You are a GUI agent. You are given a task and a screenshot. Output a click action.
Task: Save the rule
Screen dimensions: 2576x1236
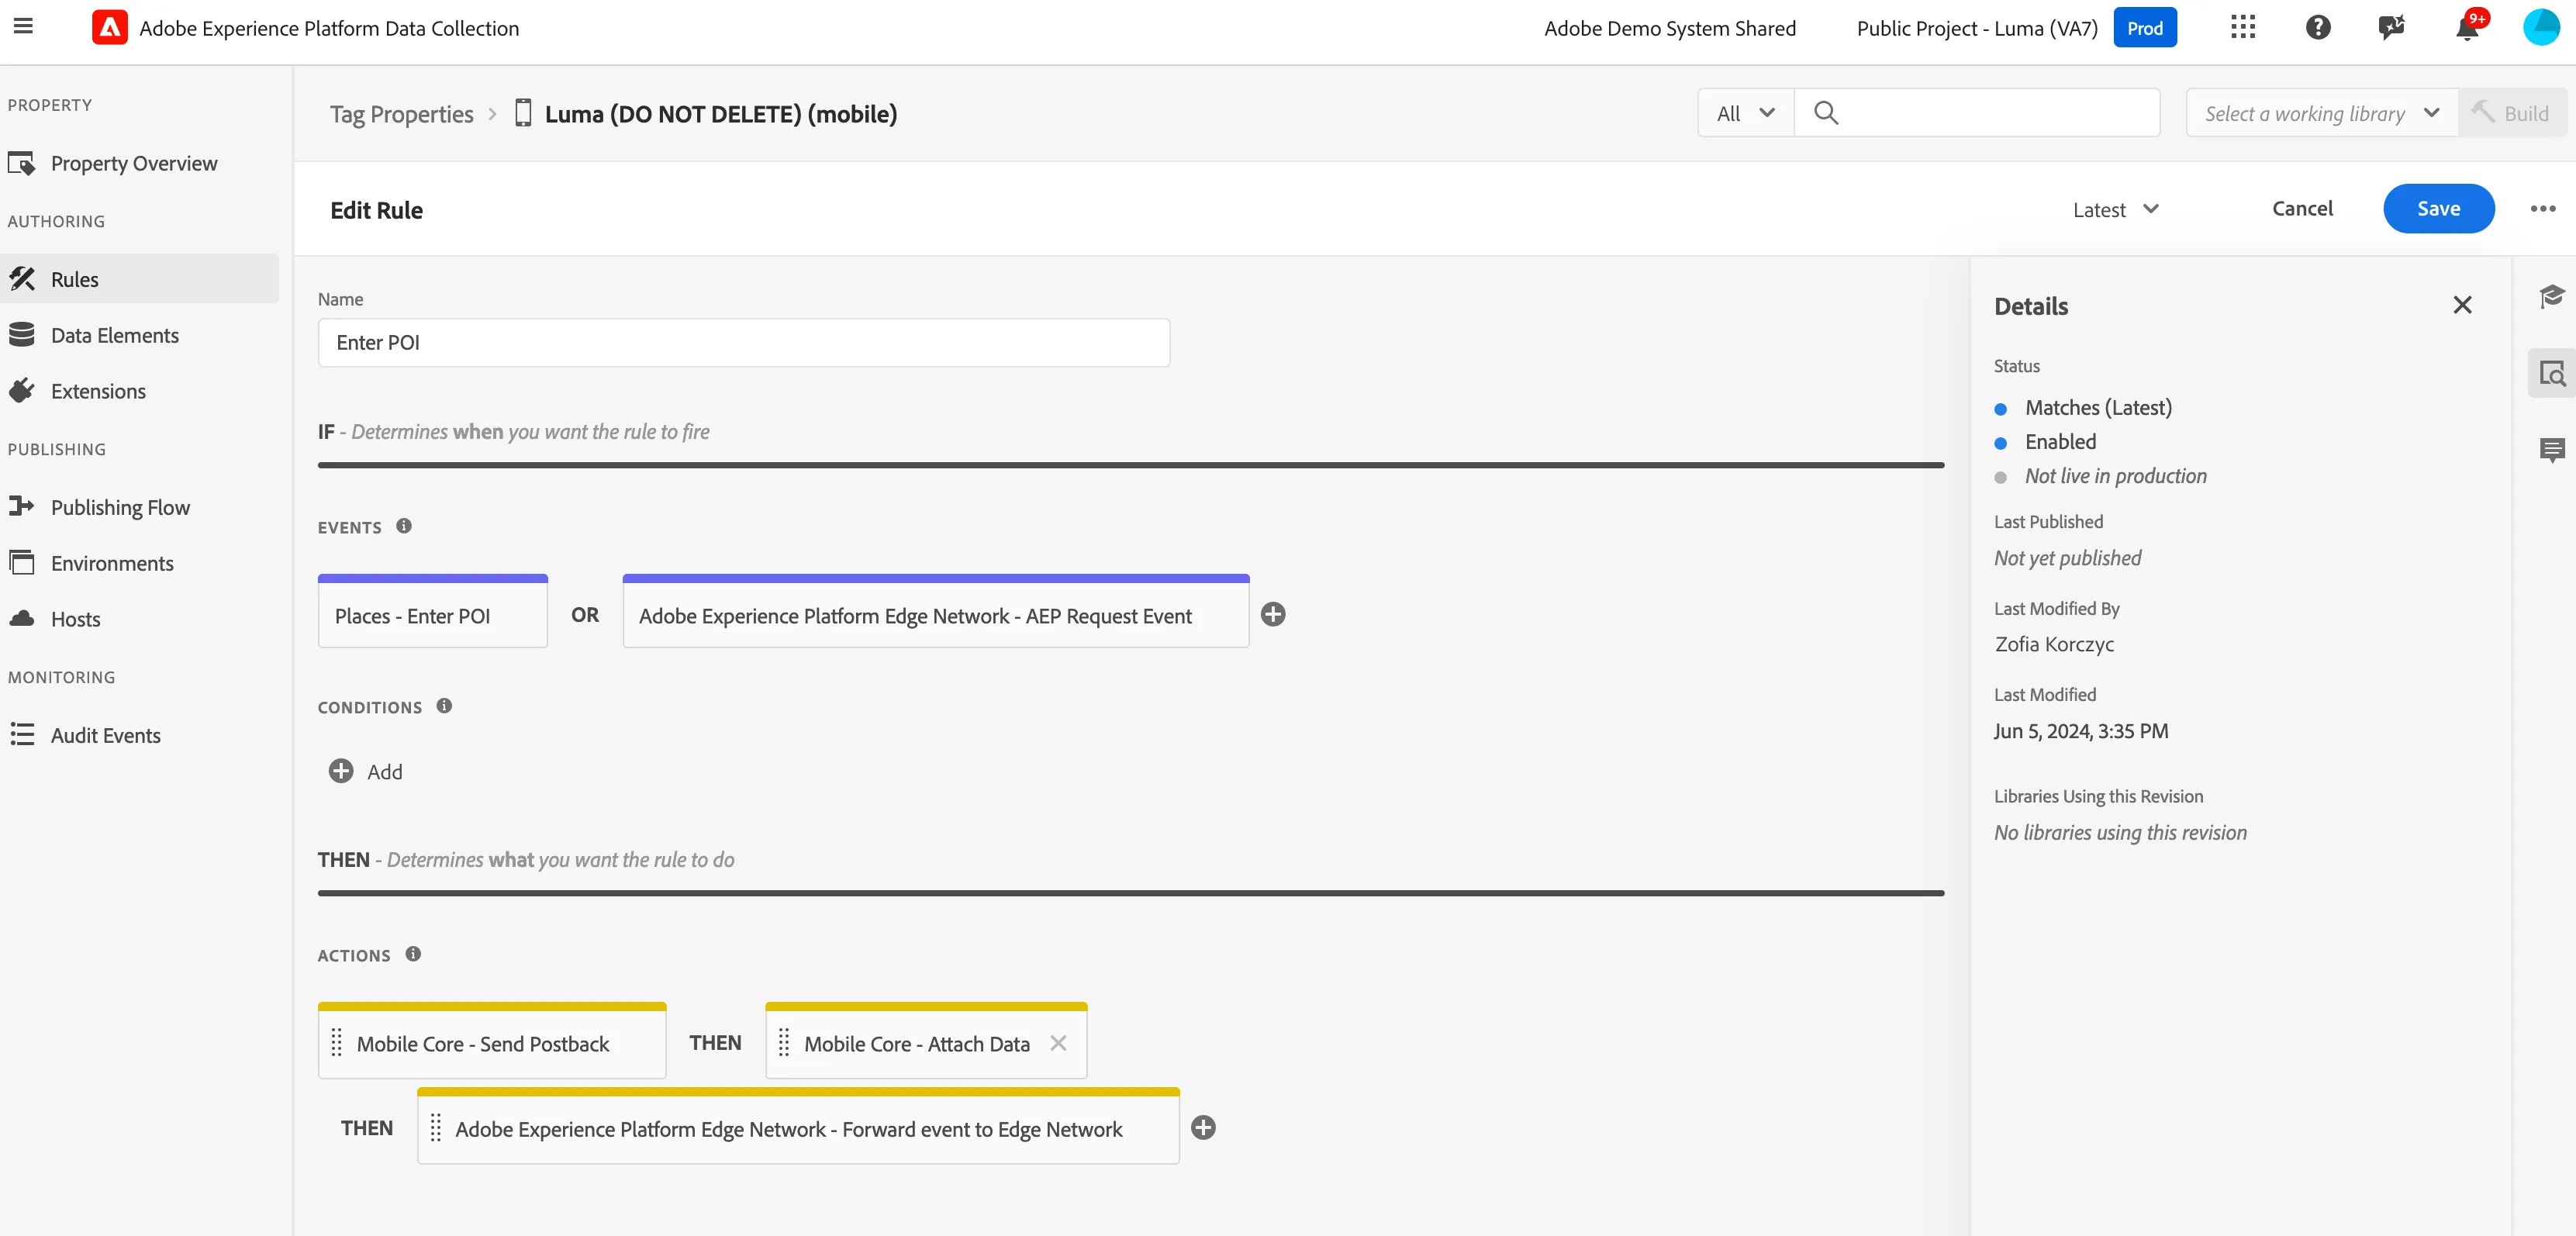(x=2438, y=208)
